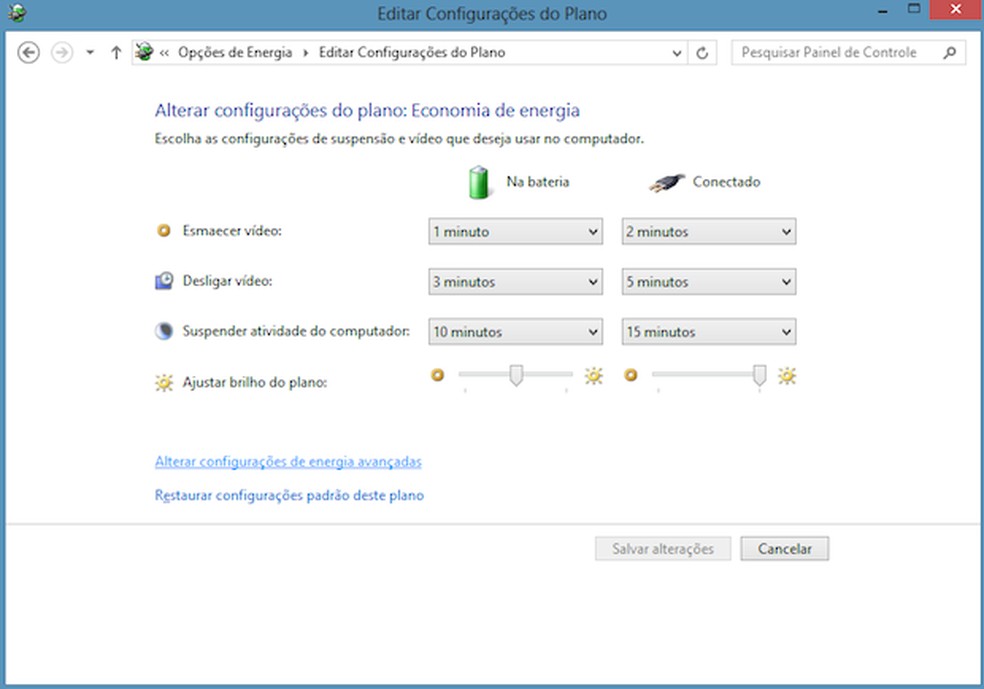984x689 pixels.
Task: Click the green battery icon
Action: pyautogui.click(x=479, y=182)
